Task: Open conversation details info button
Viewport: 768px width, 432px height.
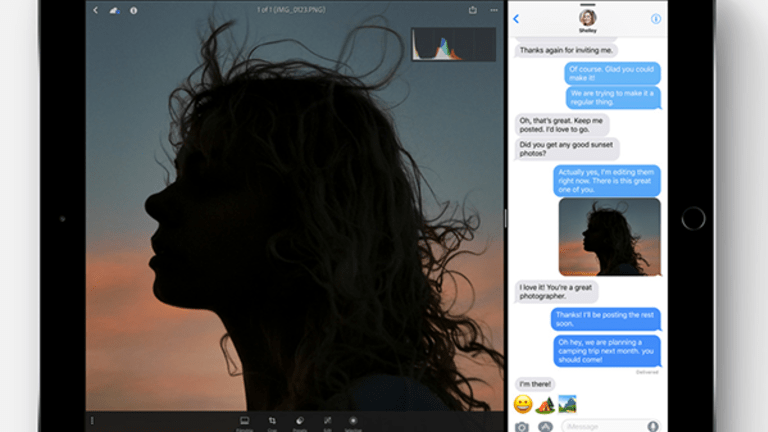Action: 656,19
